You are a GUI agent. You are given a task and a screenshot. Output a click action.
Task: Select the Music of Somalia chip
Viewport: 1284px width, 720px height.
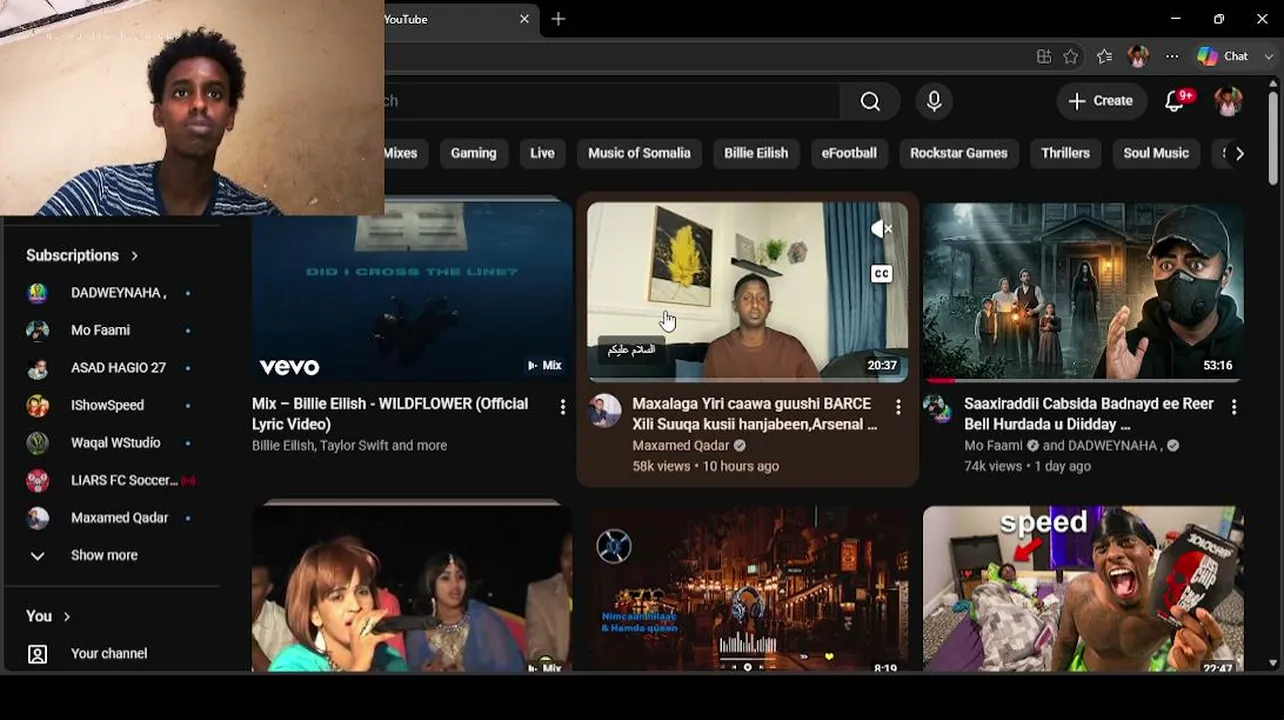point(639,153)
